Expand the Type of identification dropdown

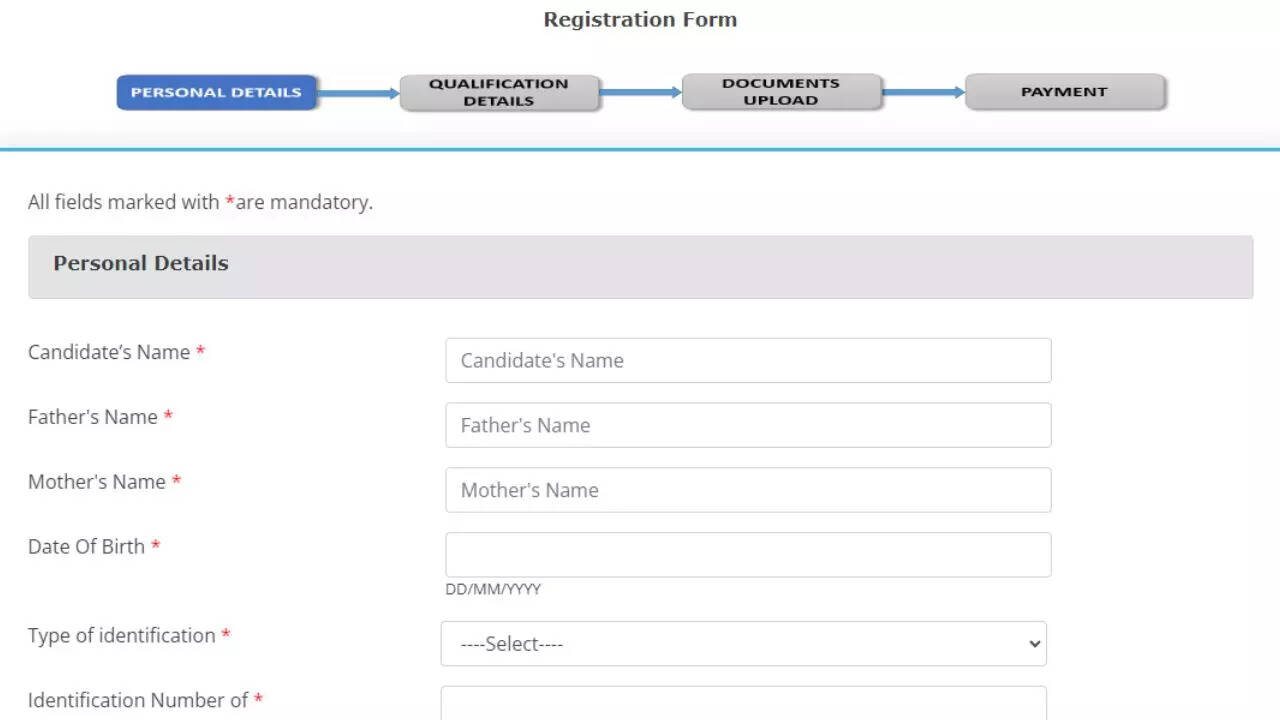pos(743,644)
